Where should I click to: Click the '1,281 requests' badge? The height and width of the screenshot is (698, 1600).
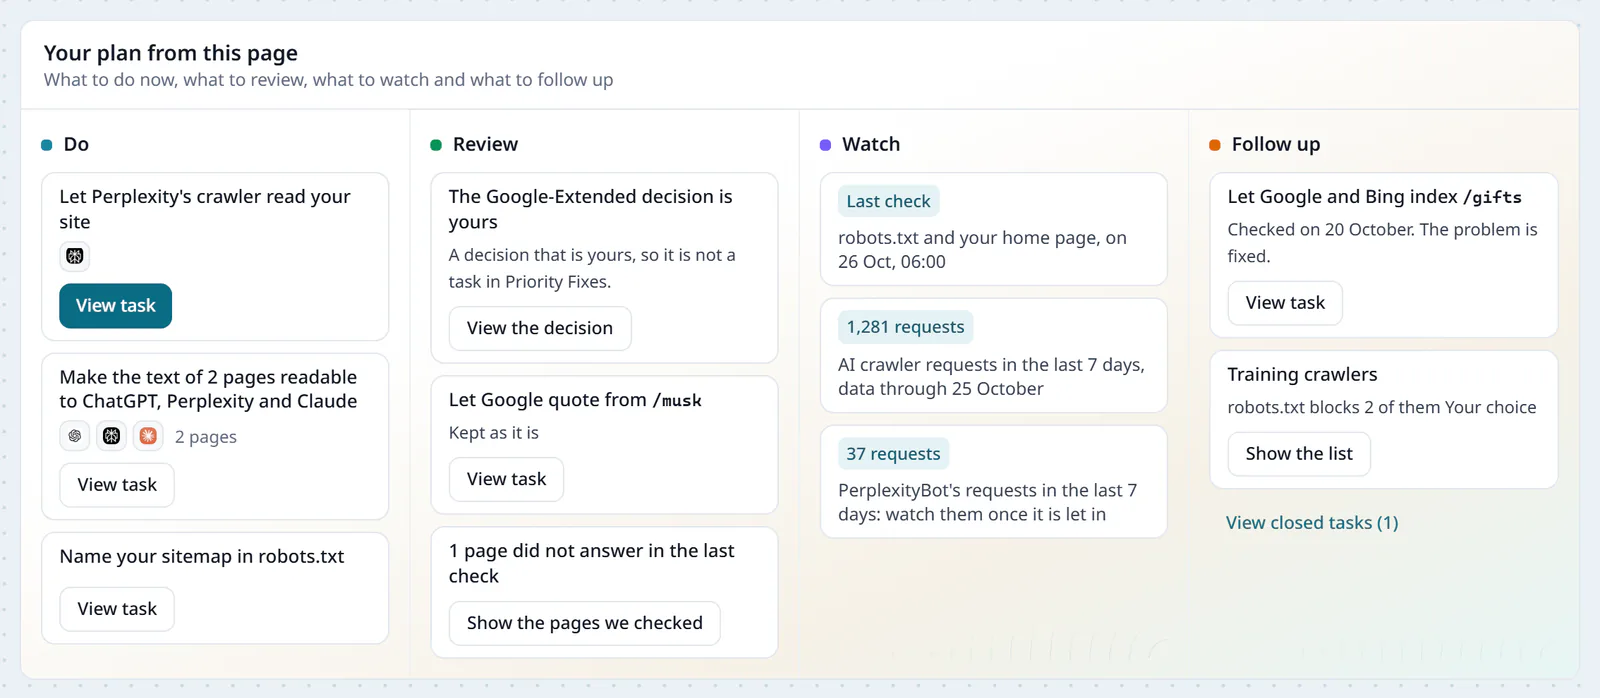pos(905,327)
